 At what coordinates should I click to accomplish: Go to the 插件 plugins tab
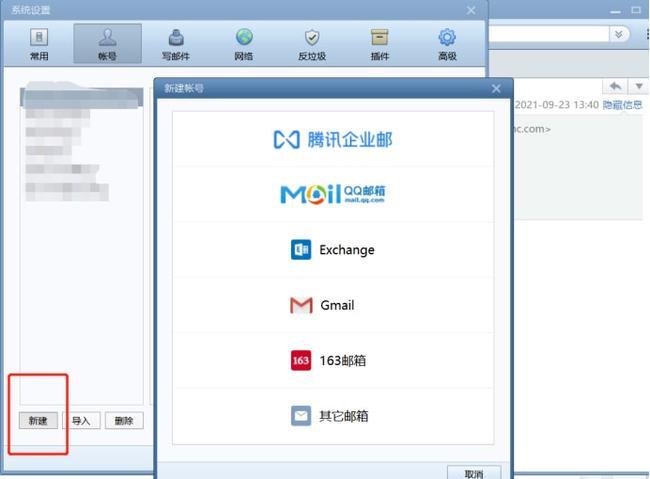[x=380, y=44]
